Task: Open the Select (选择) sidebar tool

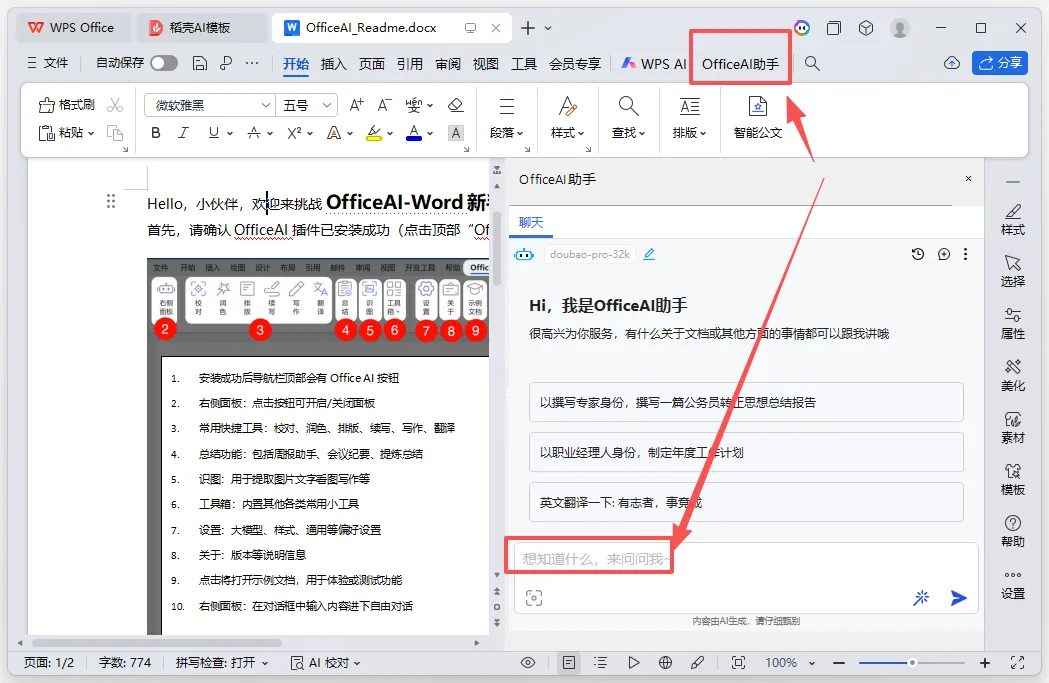Action: click(1013, 271)
